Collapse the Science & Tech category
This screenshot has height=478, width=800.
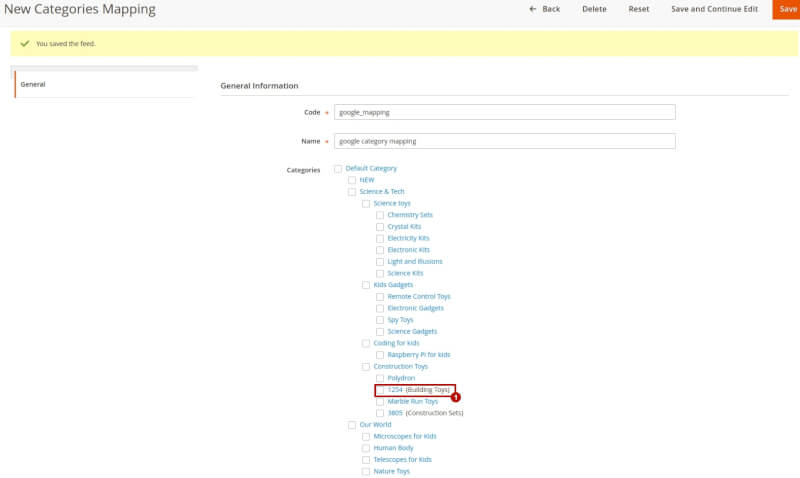[x=382, y=192]
